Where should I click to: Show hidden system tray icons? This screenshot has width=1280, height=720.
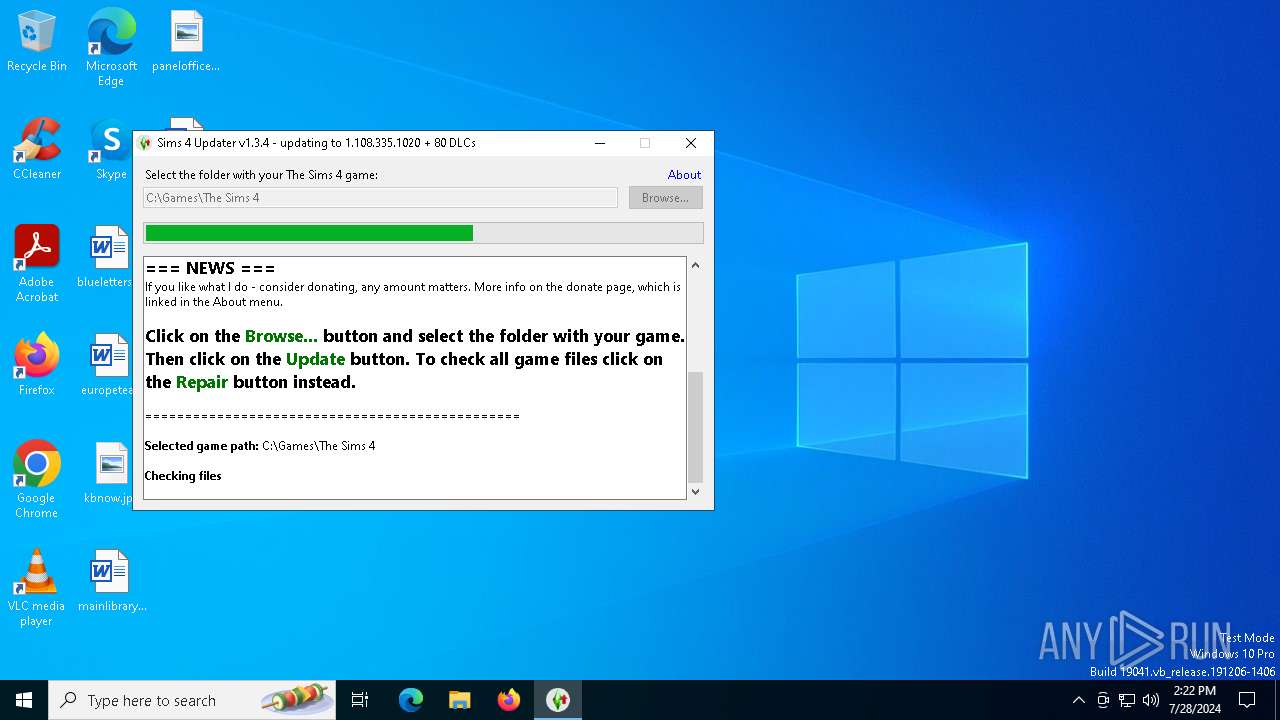(x=1078, y=700)
